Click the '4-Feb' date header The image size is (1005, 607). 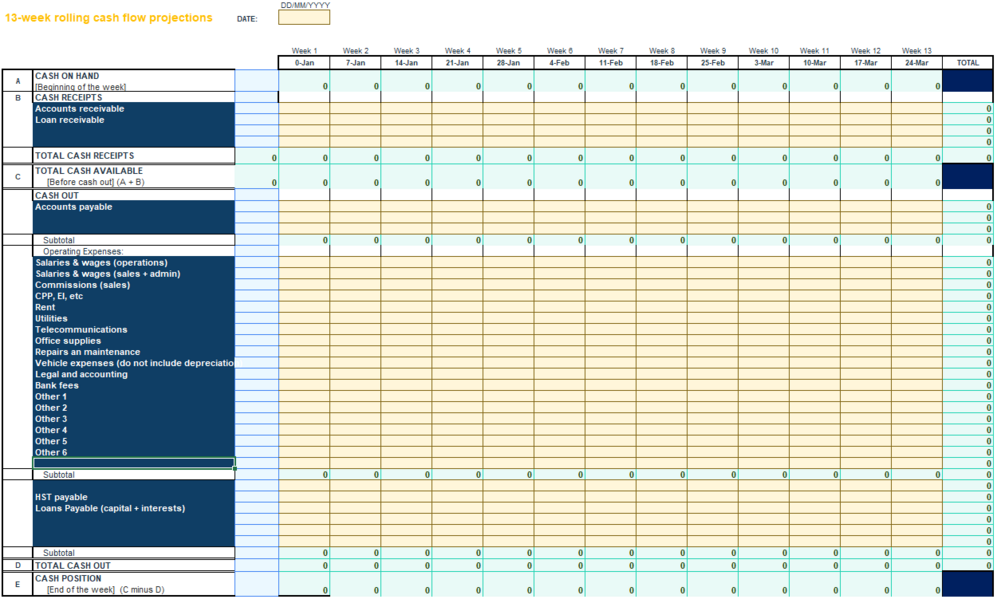tap(560, 63)
